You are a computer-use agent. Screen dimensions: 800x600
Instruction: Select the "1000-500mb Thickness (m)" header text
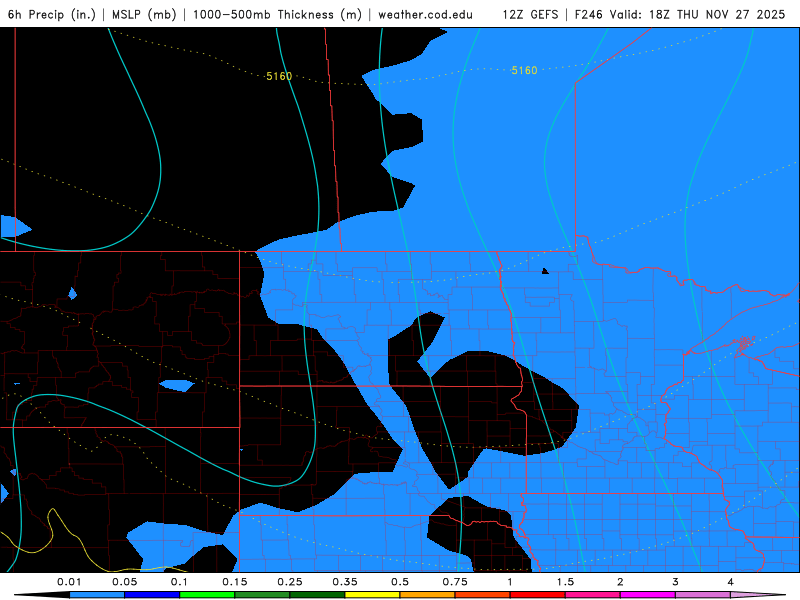(277, 14)
